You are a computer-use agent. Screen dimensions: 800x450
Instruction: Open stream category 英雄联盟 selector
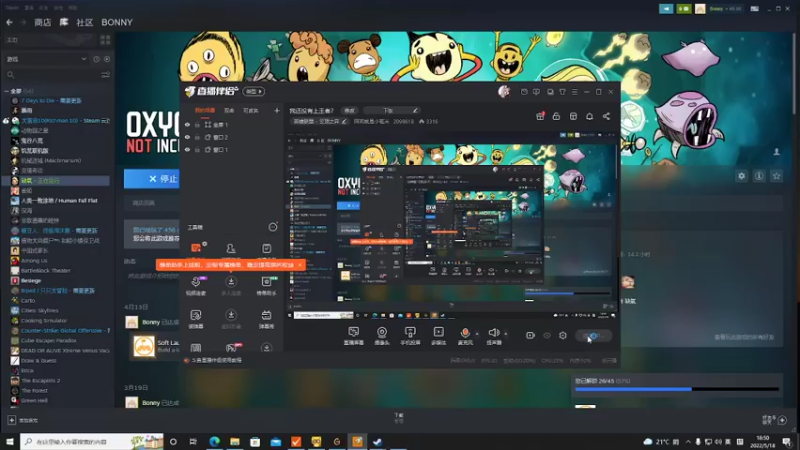320,121
